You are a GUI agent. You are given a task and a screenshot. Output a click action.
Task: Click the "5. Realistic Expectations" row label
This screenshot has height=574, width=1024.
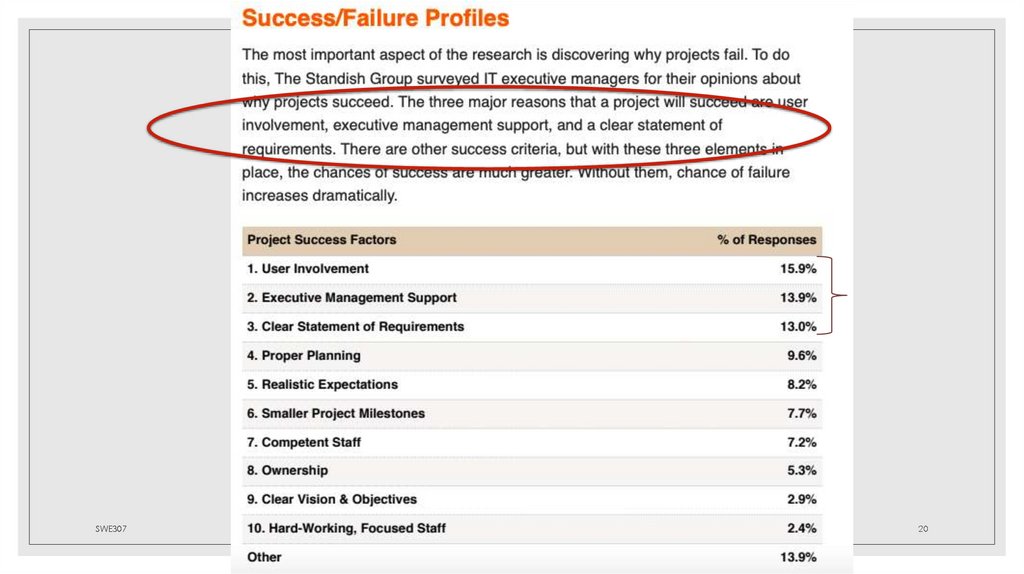pos(322,385)
